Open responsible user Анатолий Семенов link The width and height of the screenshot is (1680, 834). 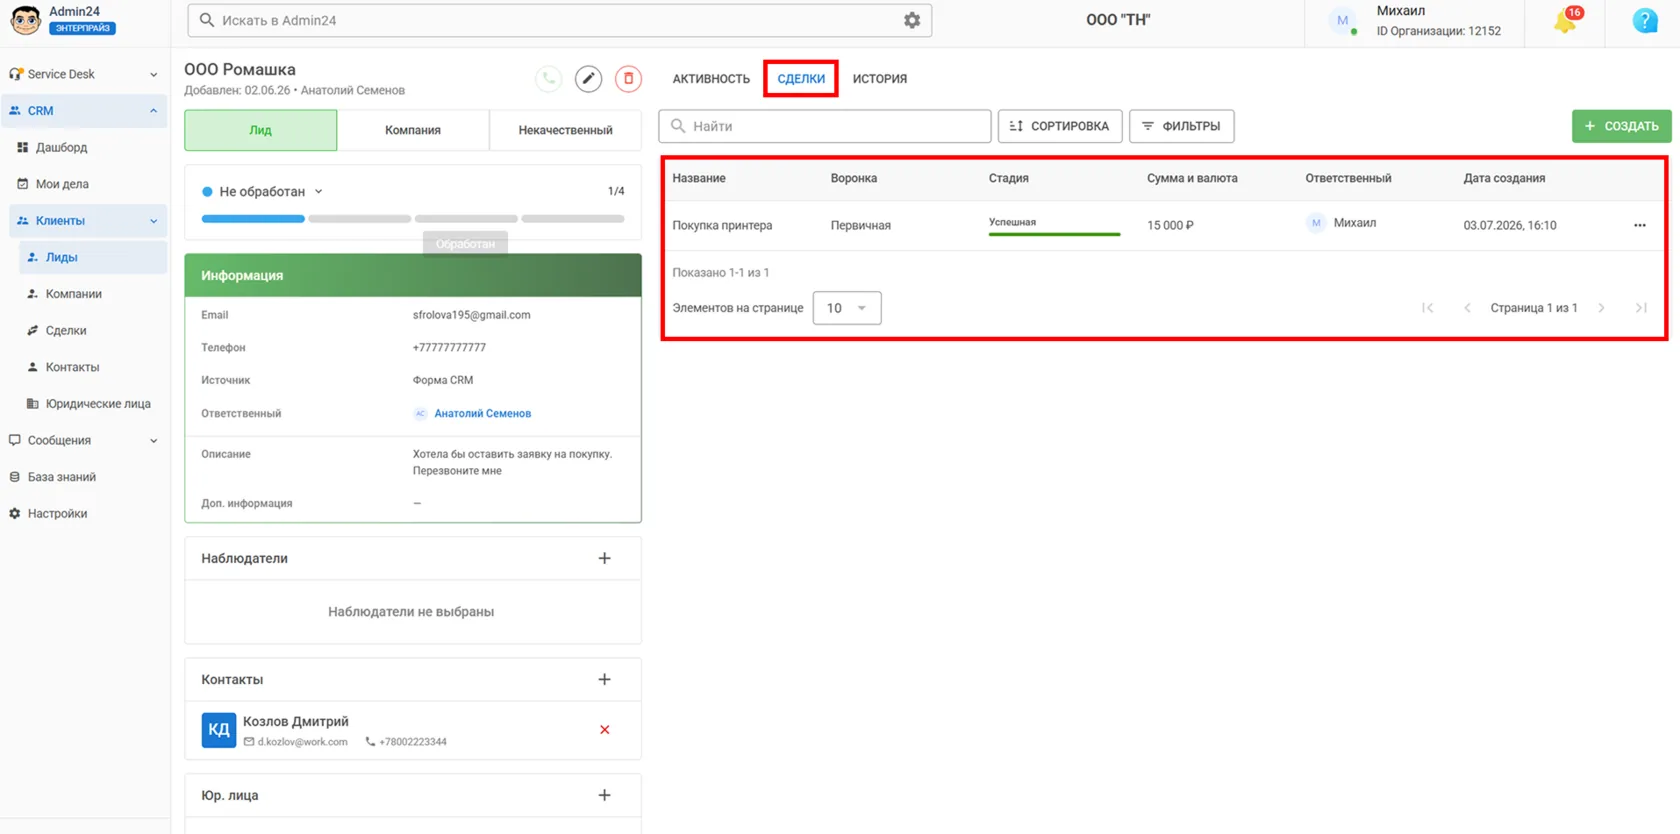point(482,413)
